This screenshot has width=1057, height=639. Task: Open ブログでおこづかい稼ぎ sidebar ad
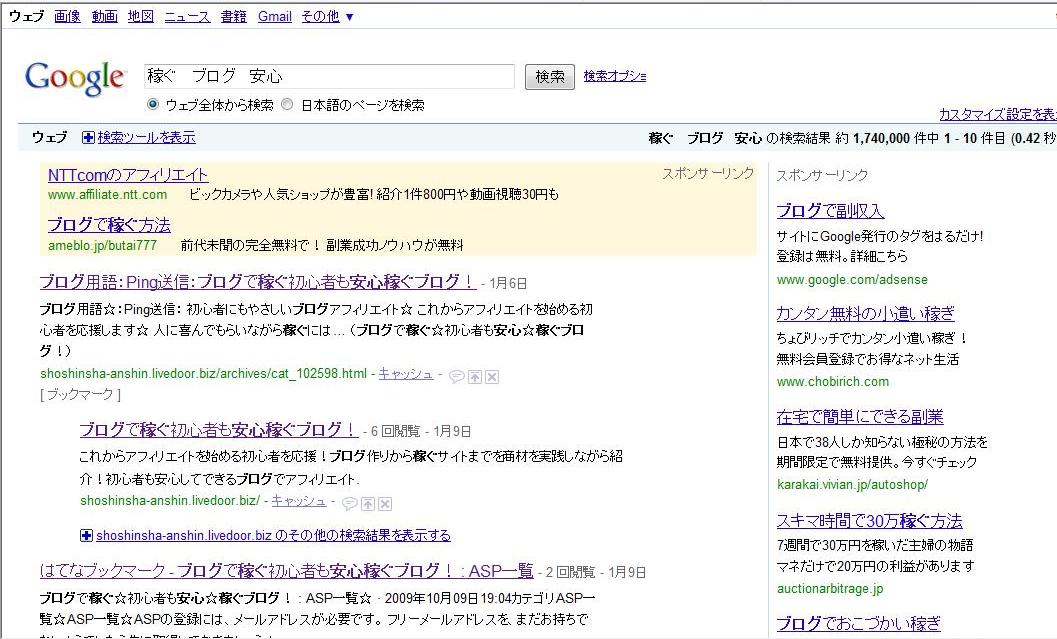point(858,623)
